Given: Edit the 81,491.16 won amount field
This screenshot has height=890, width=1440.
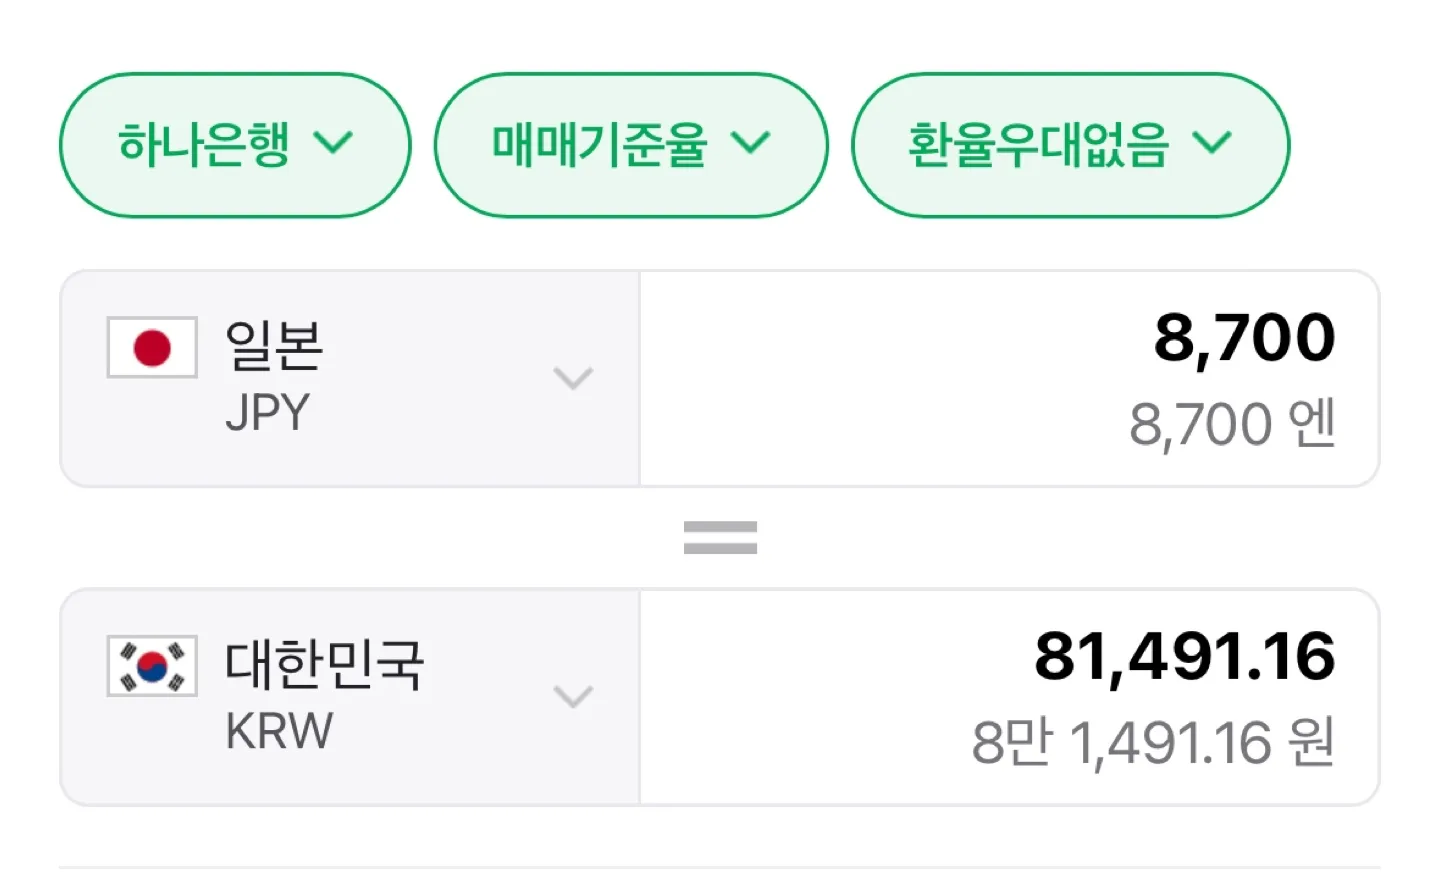Looking at the screenshot, I should tap(1009, 697).
